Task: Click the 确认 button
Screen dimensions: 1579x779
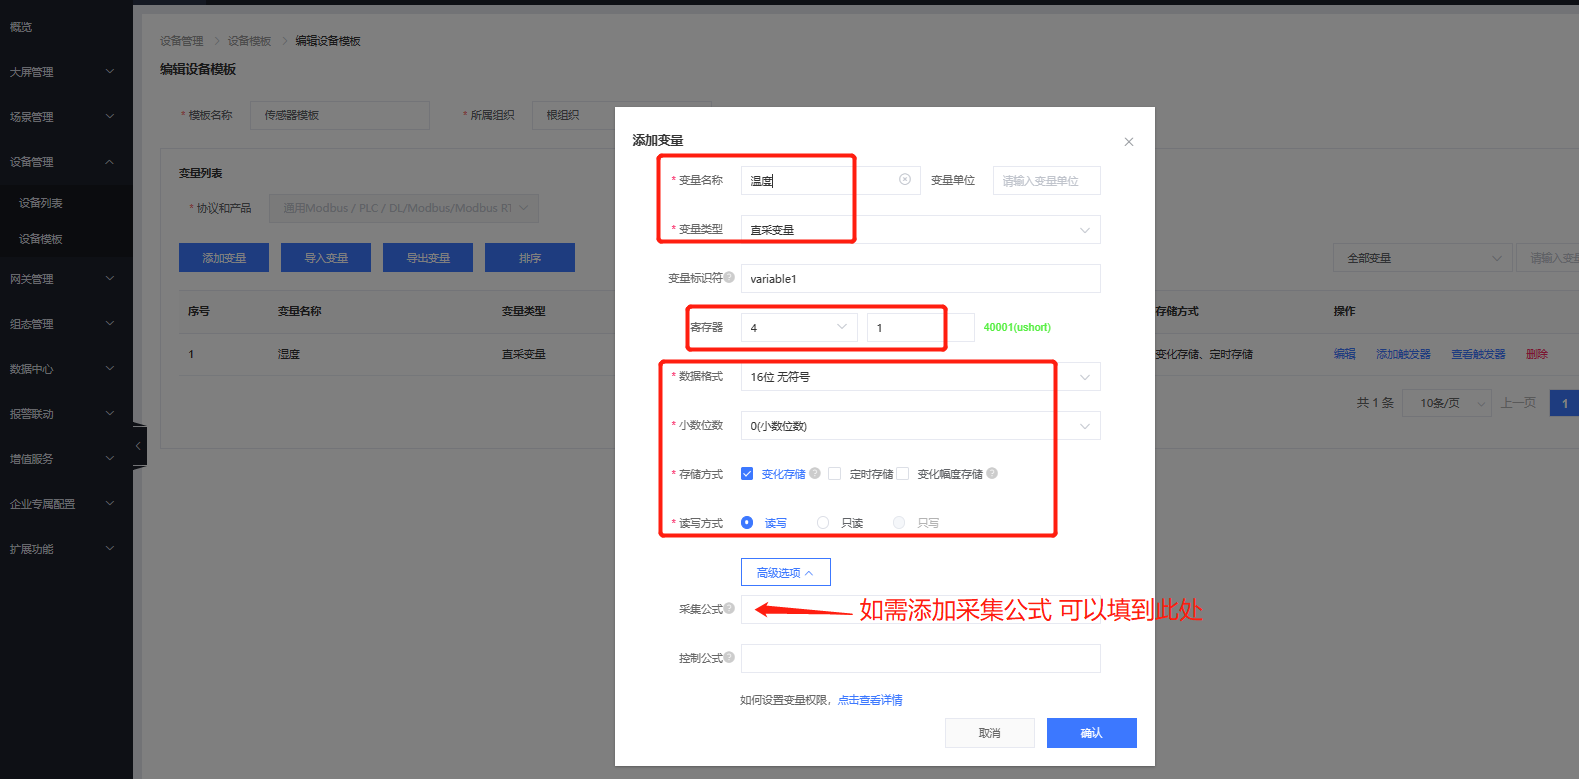Action: 1091,733
